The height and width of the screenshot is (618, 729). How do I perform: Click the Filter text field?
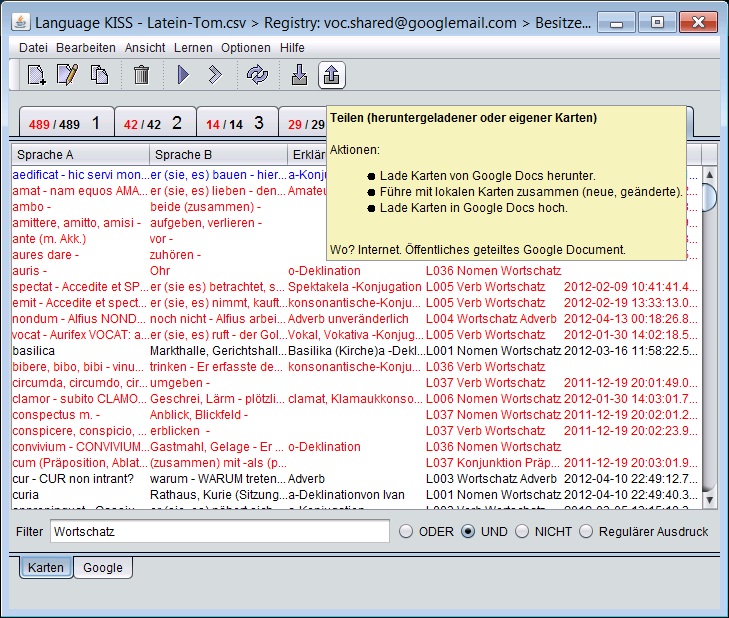pos(220,531)
